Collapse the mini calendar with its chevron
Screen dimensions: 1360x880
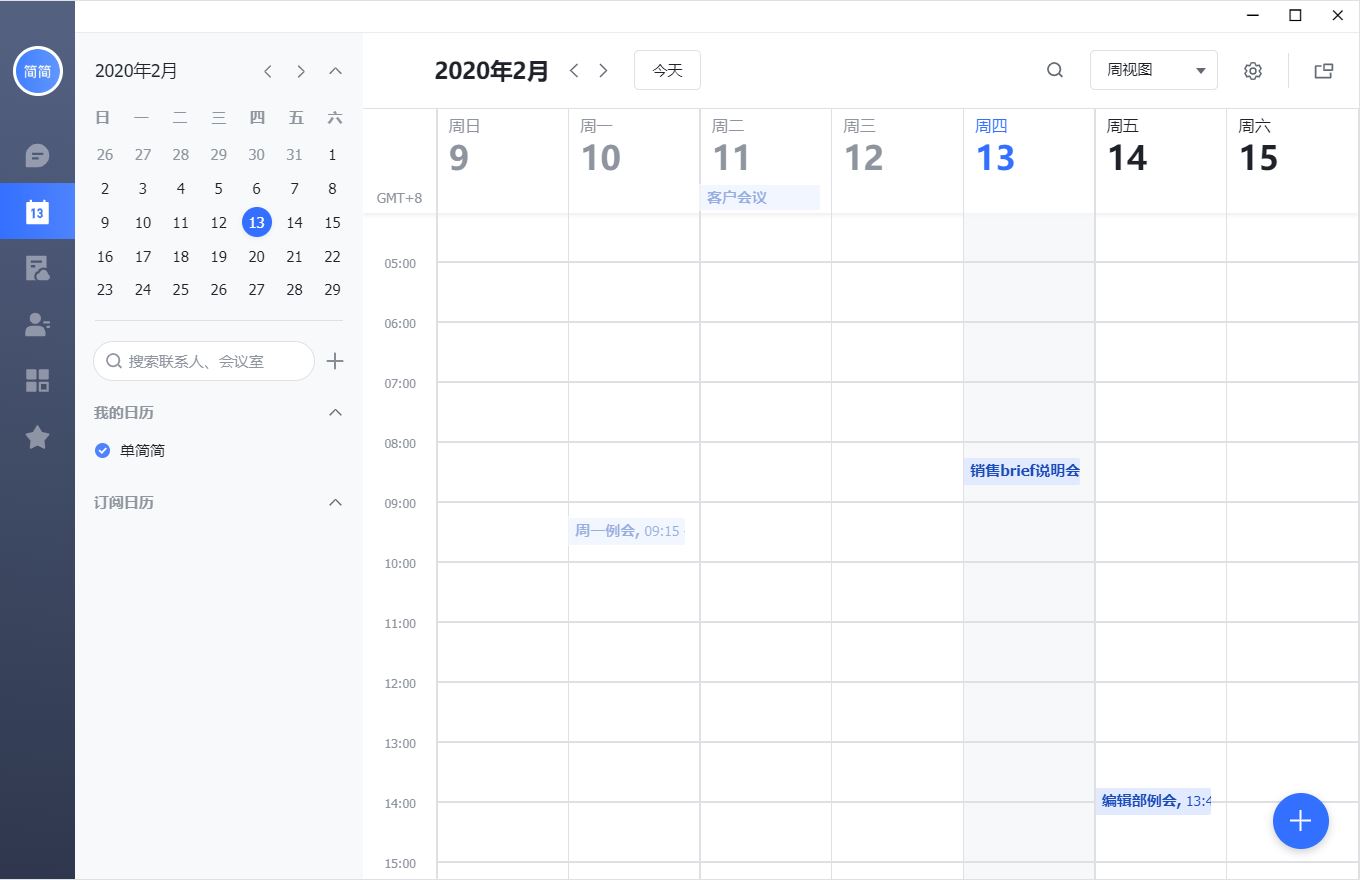coord(335,71)
